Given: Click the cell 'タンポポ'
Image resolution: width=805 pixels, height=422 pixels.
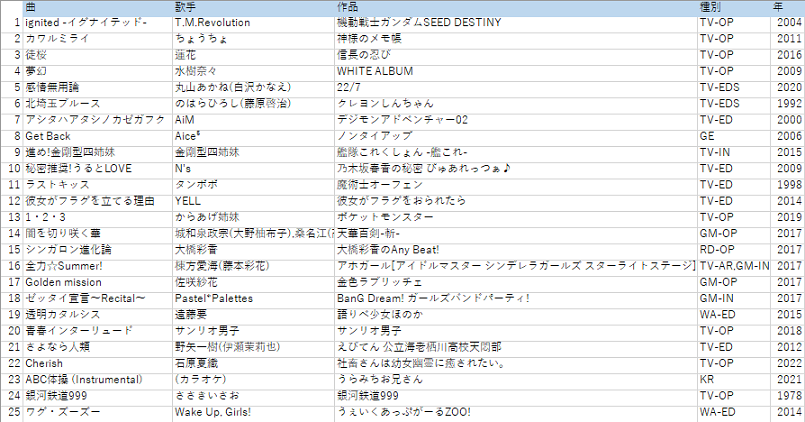Looking at the screenshot, I should click(254, 185).
